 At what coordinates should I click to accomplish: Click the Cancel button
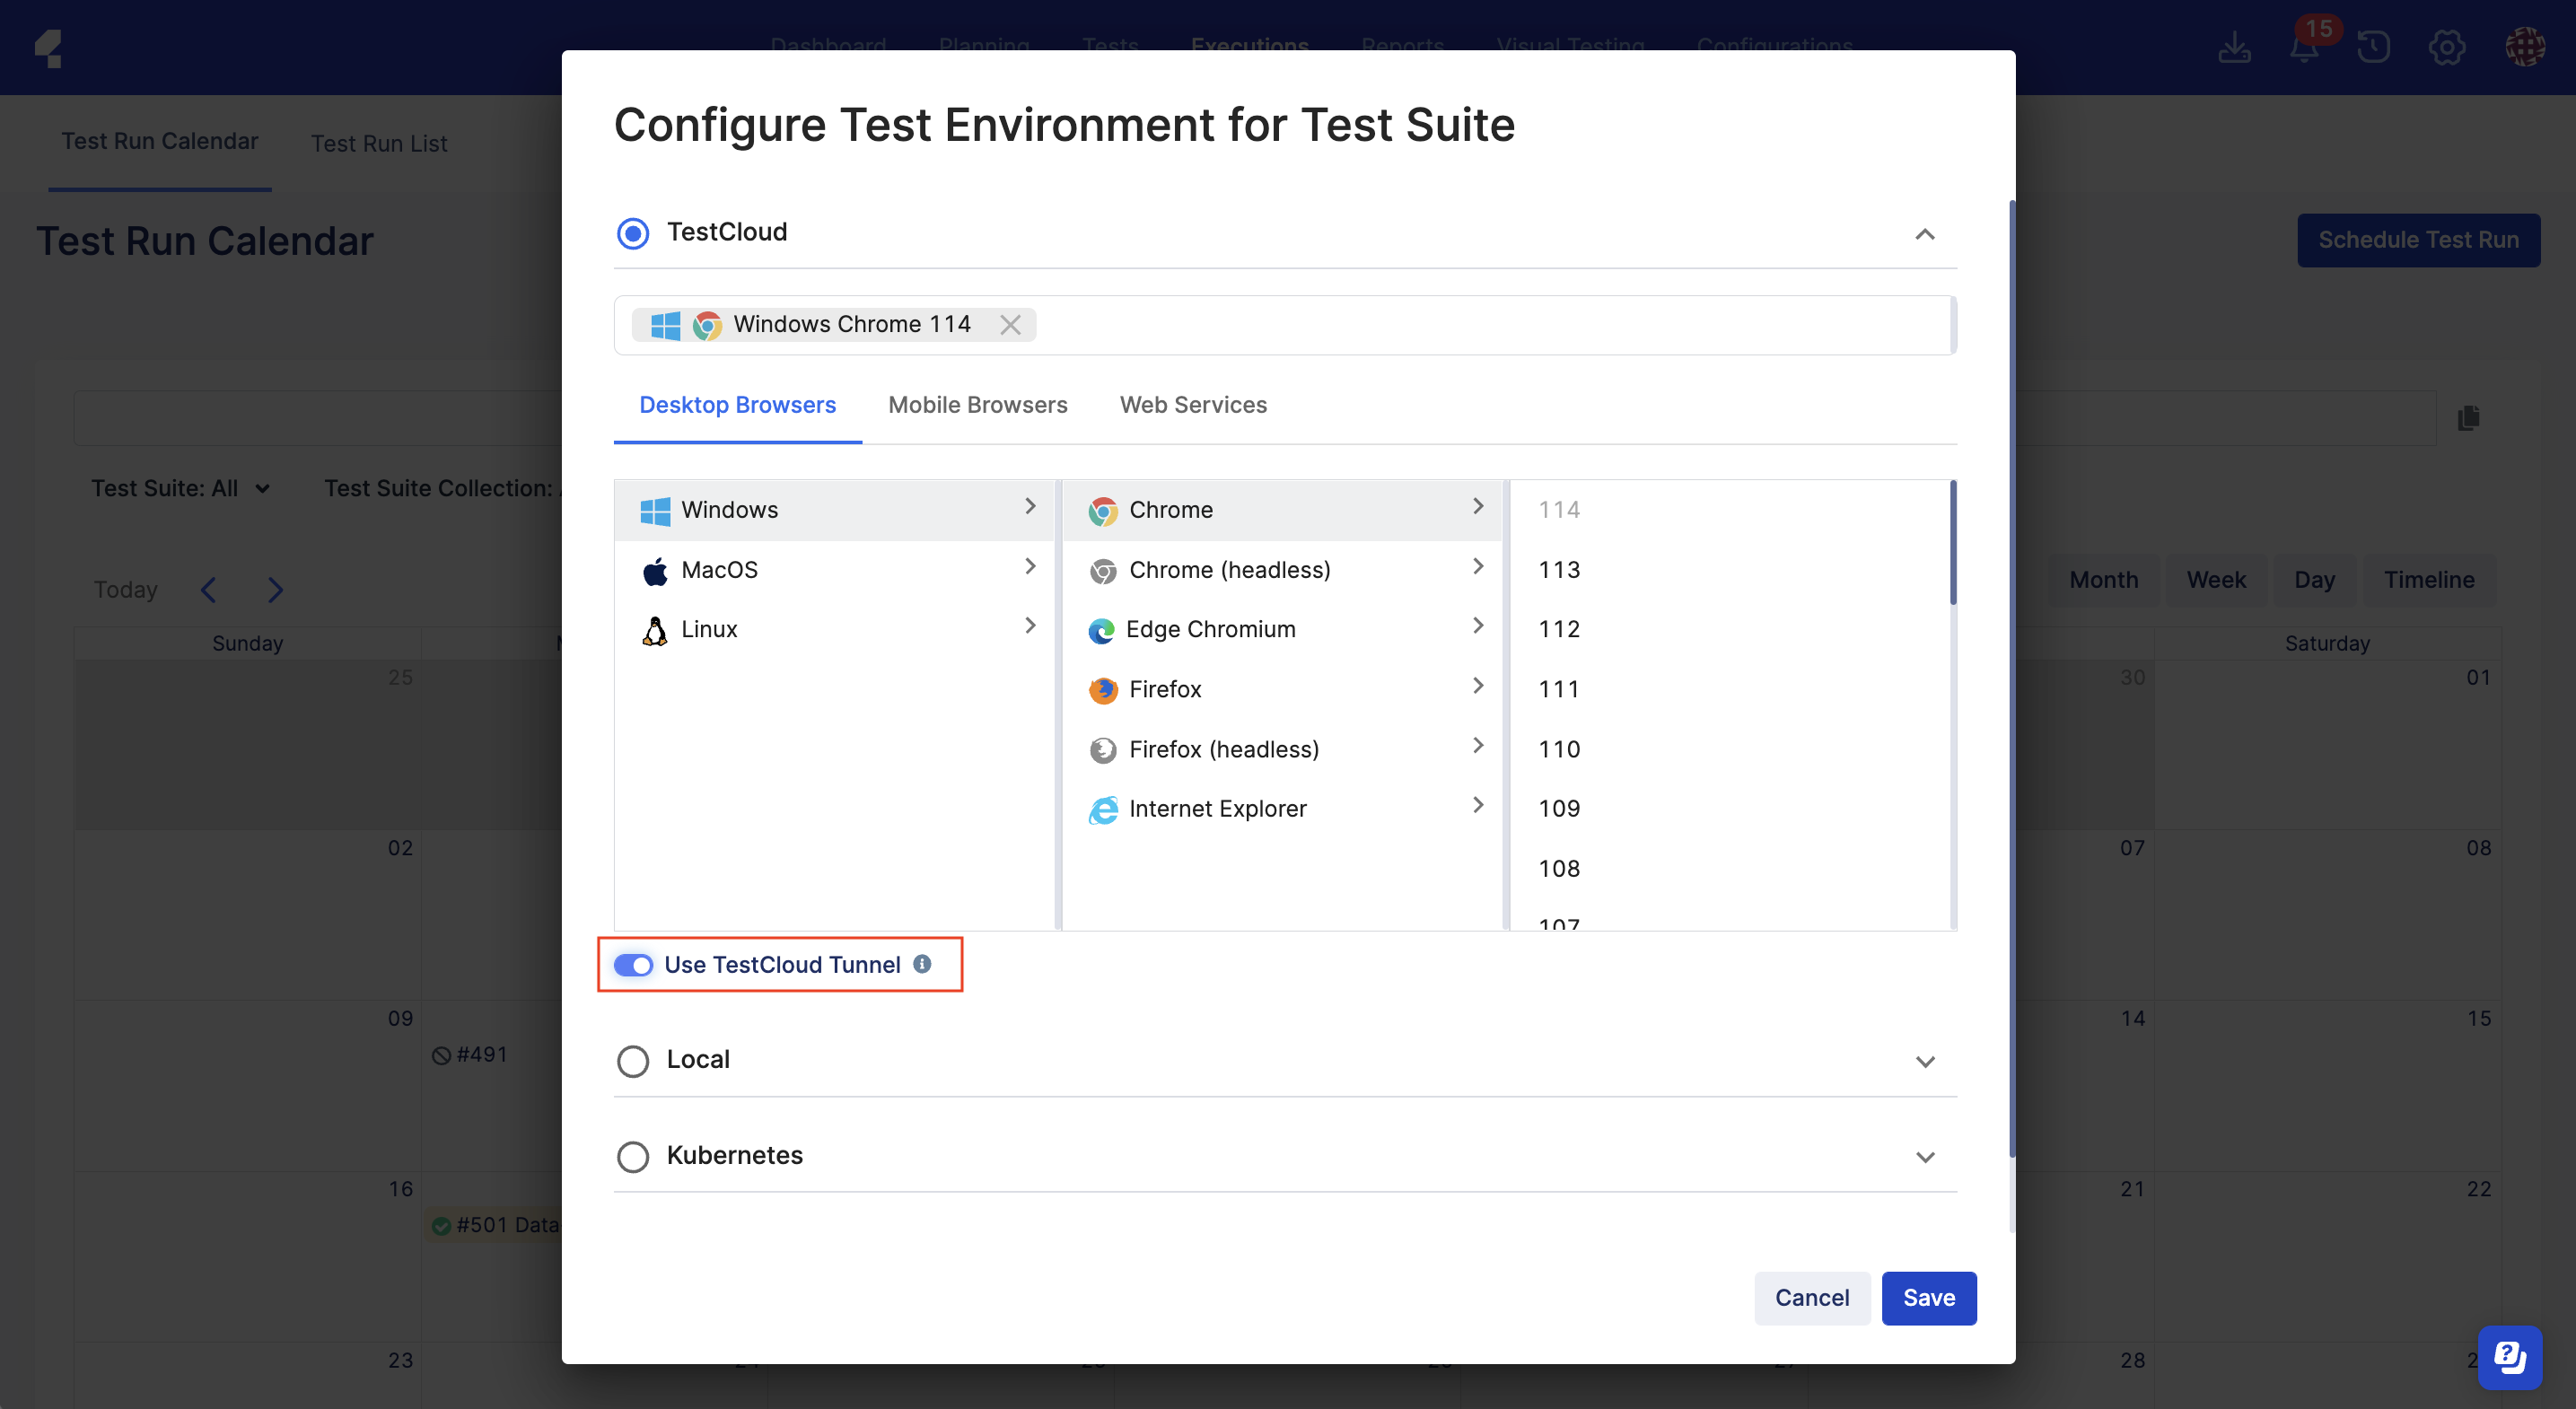point(1811,1298)
